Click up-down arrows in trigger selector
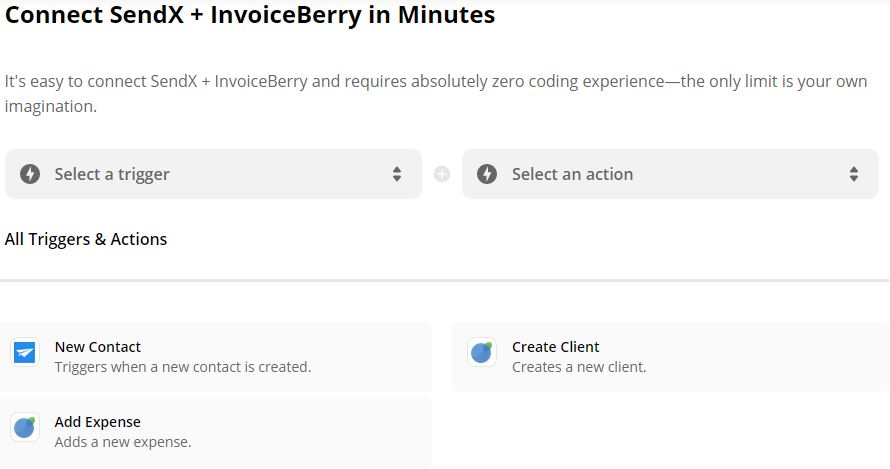The width and height of the screenshot is (890, 469). (x=397, y=174)
